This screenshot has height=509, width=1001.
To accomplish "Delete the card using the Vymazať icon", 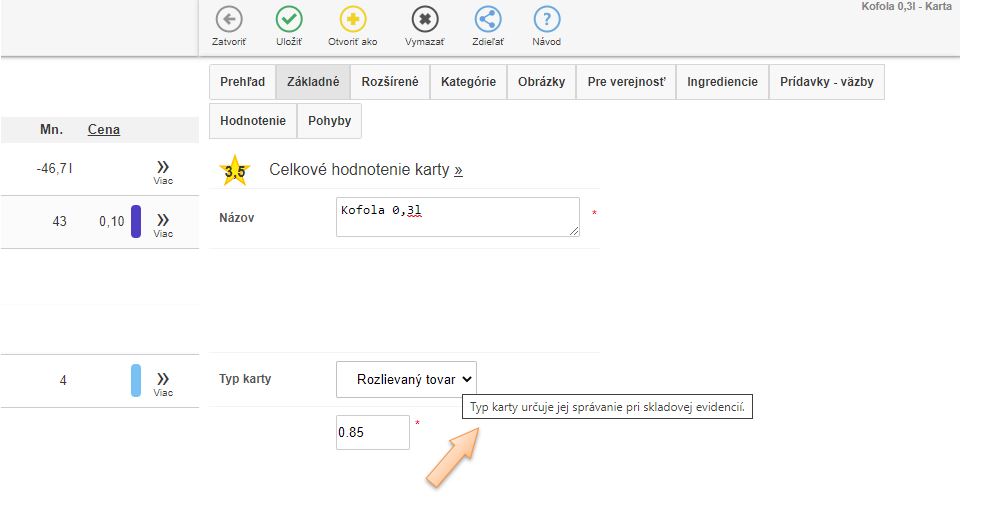I will tap(425, 20).
